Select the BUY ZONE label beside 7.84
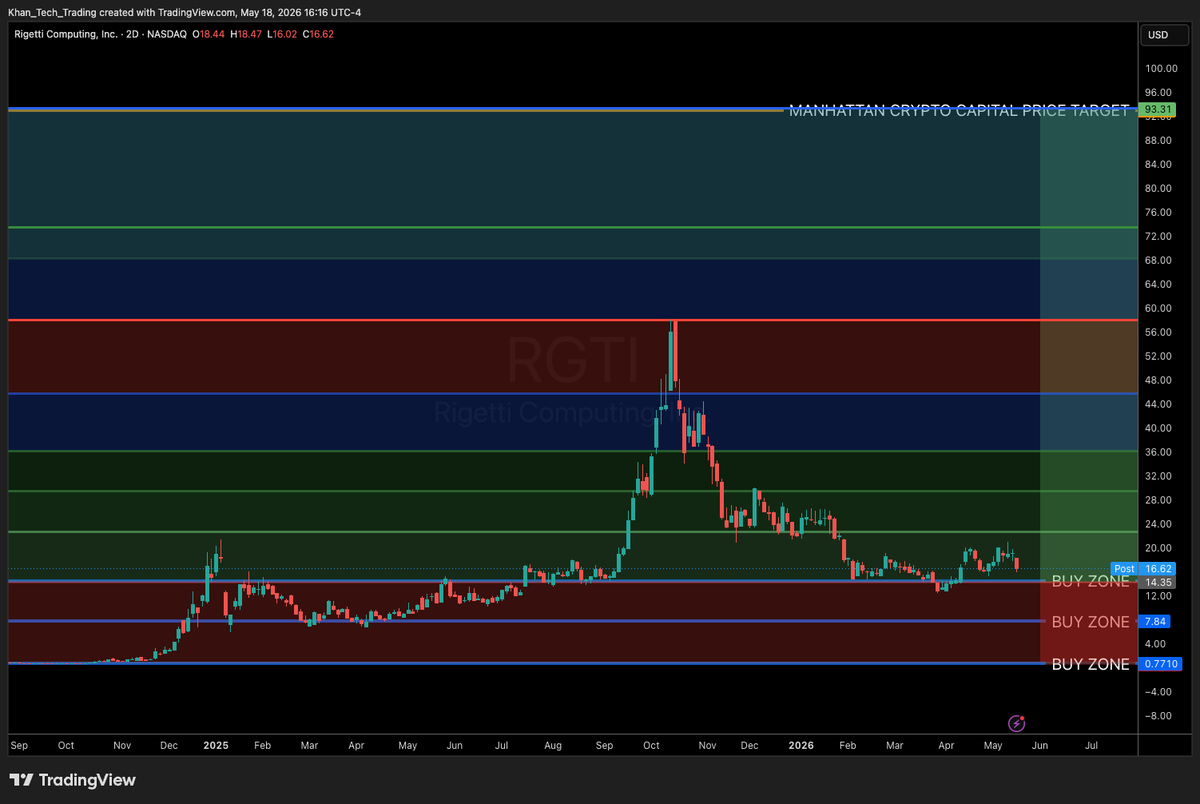The image size is (1200, 804). [1090, 622]
